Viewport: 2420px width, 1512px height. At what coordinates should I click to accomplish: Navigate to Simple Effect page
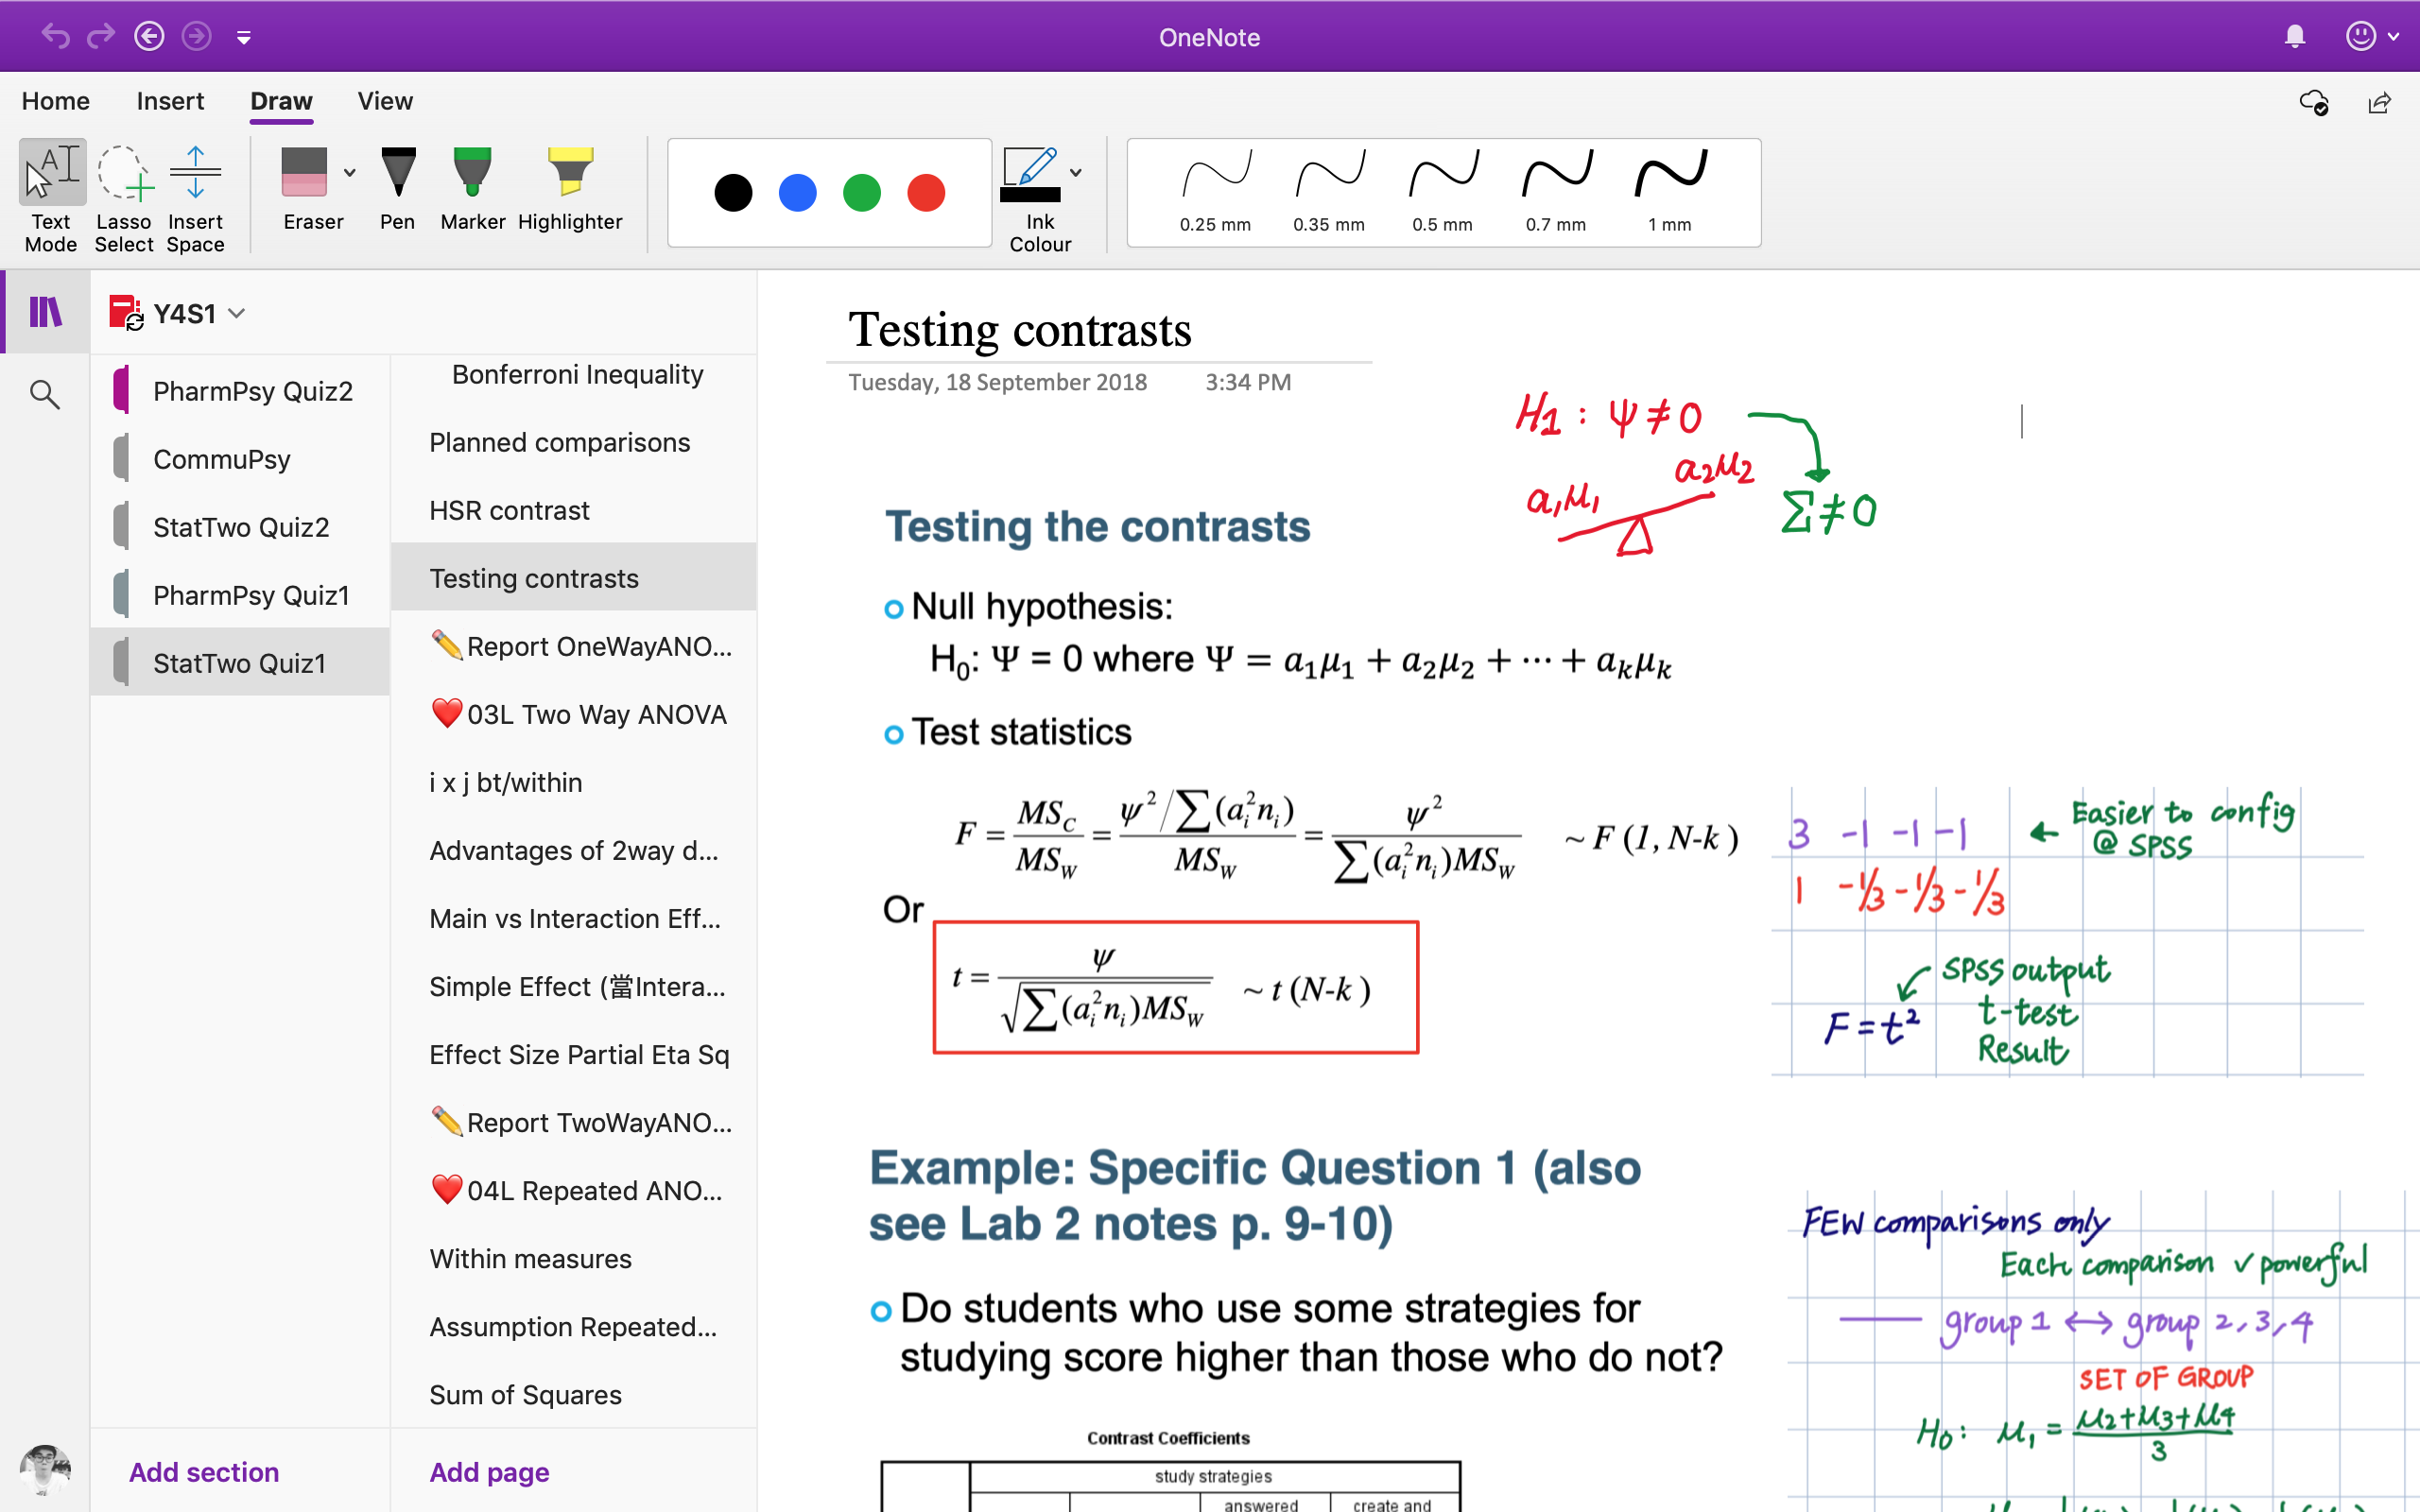coord(577,986)
